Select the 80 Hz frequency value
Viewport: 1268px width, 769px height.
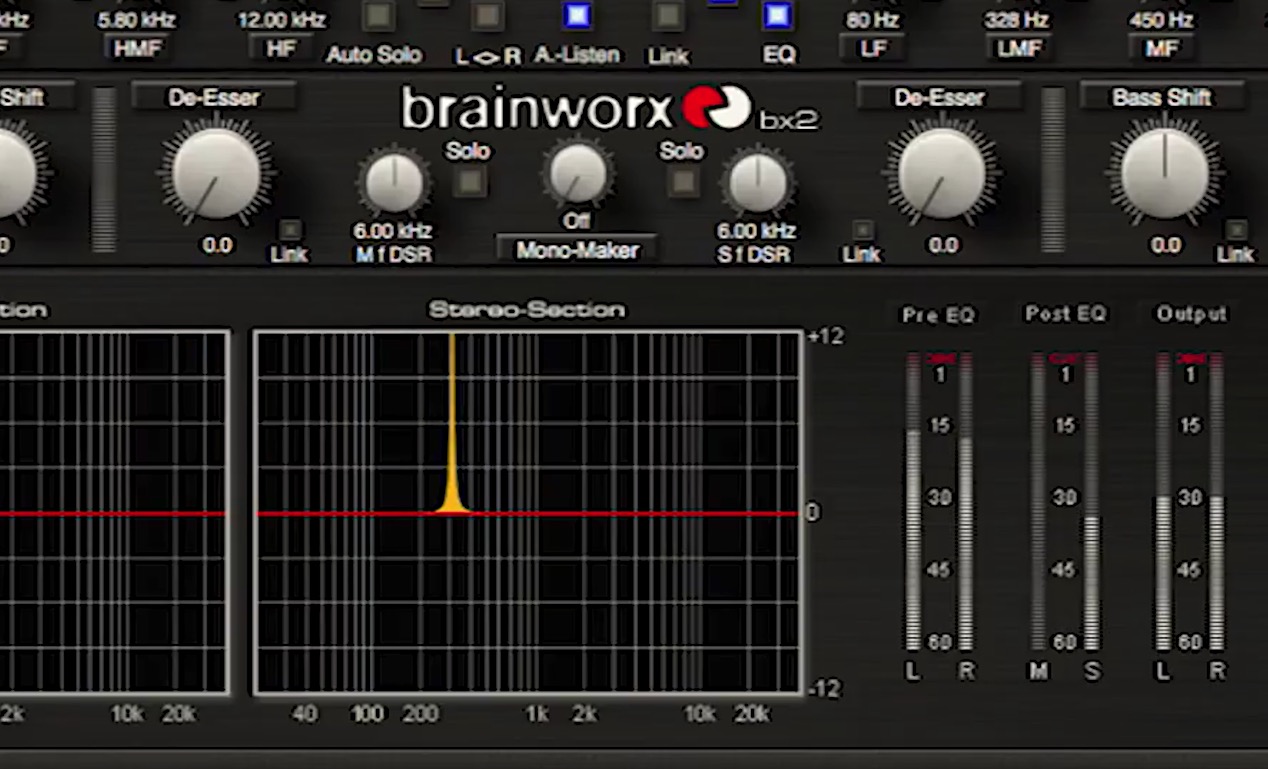(x=873, y=20)
